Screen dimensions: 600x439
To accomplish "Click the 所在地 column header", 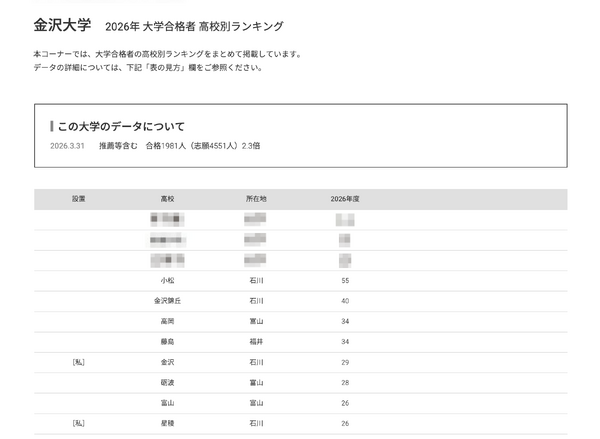I will pyautogui.click(x=256, y=199).
